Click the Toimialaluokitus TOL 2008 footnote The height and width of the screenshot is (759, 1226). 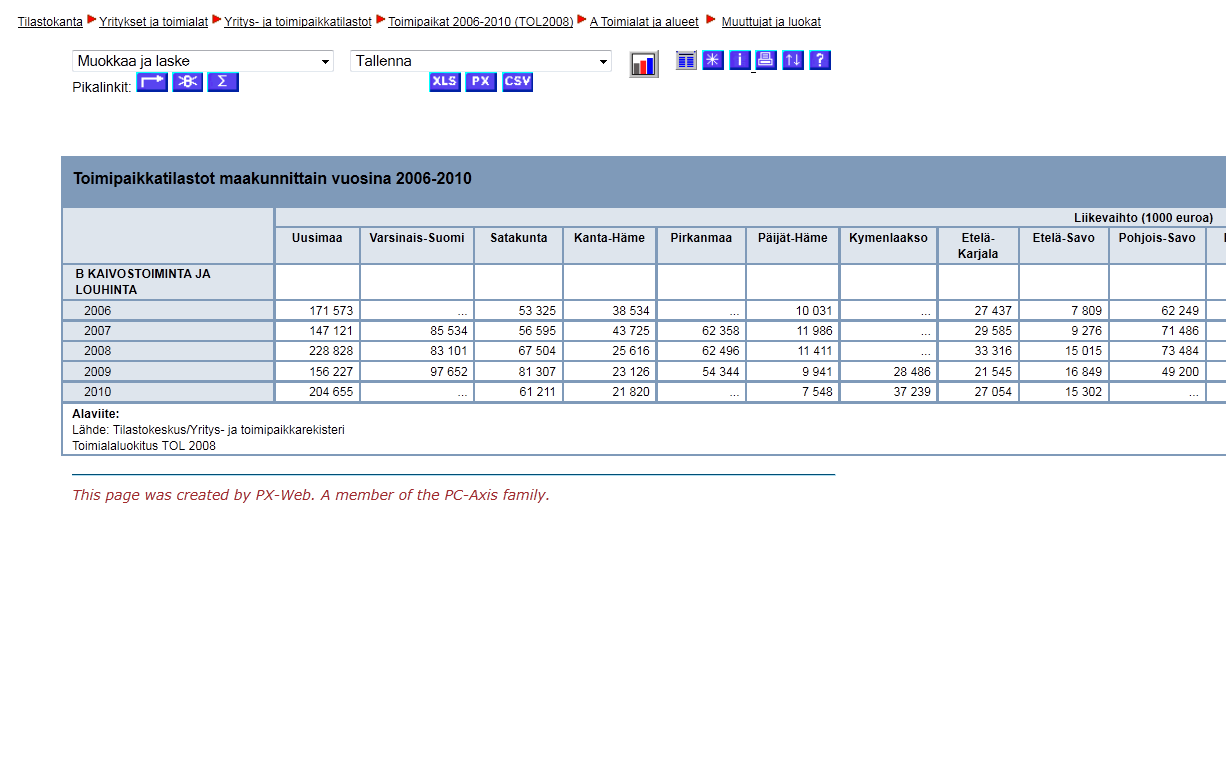(144, 446)
